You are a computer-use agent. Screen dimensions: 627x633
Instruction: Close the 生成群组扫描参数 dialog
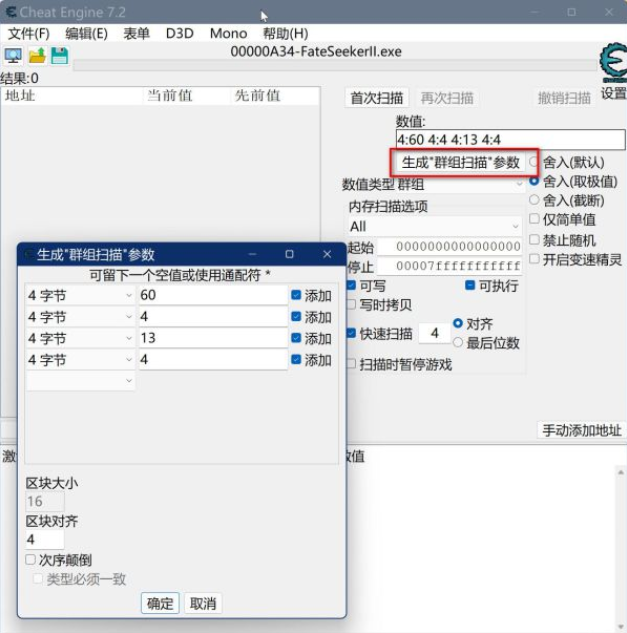click(327, 254)
